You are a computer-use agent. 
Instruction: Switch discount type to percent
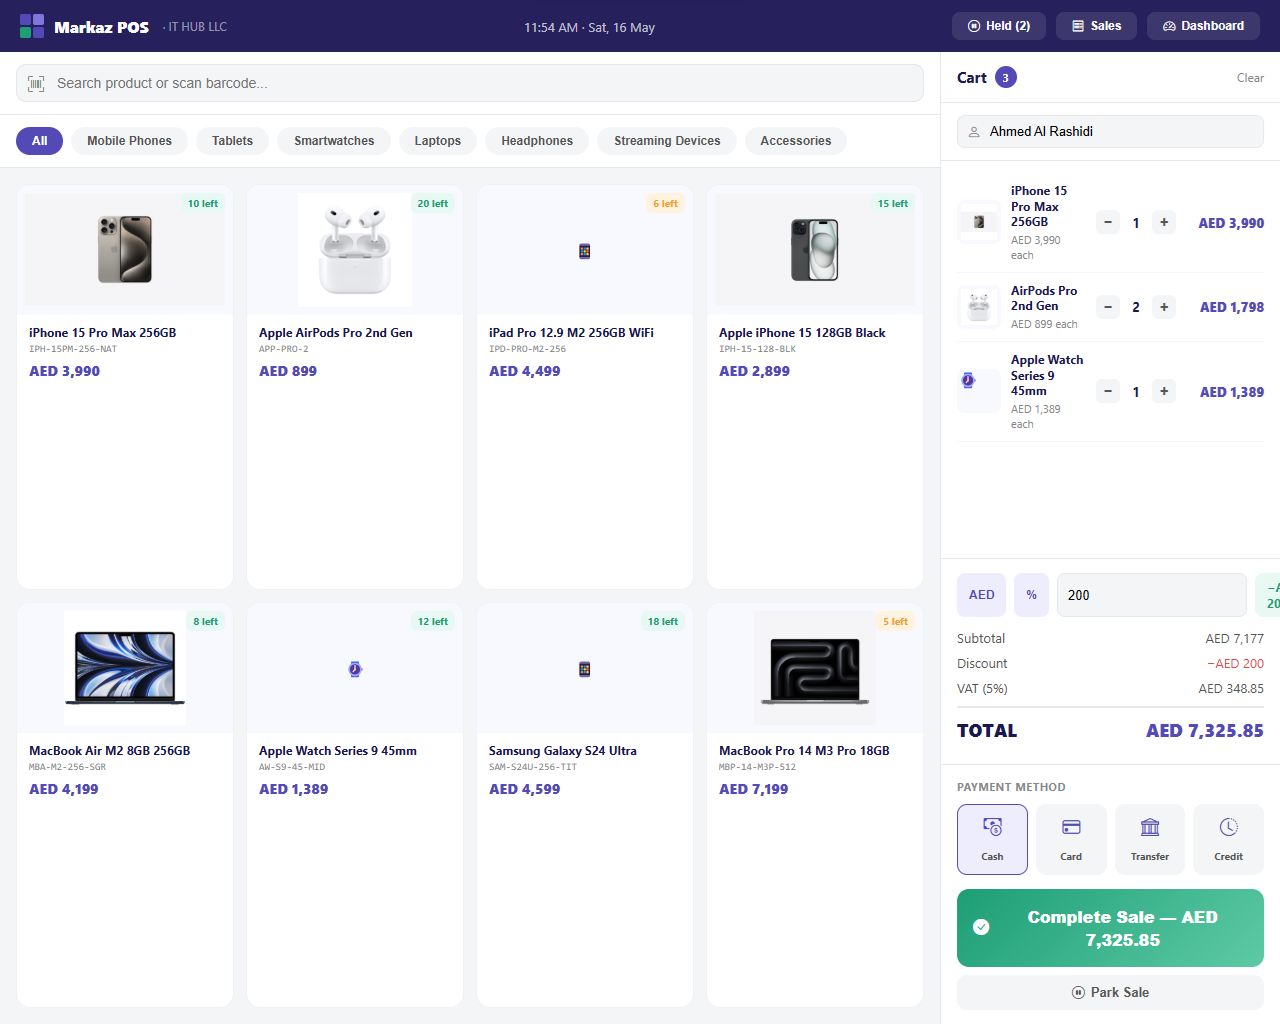click(x=1031, y=595)
